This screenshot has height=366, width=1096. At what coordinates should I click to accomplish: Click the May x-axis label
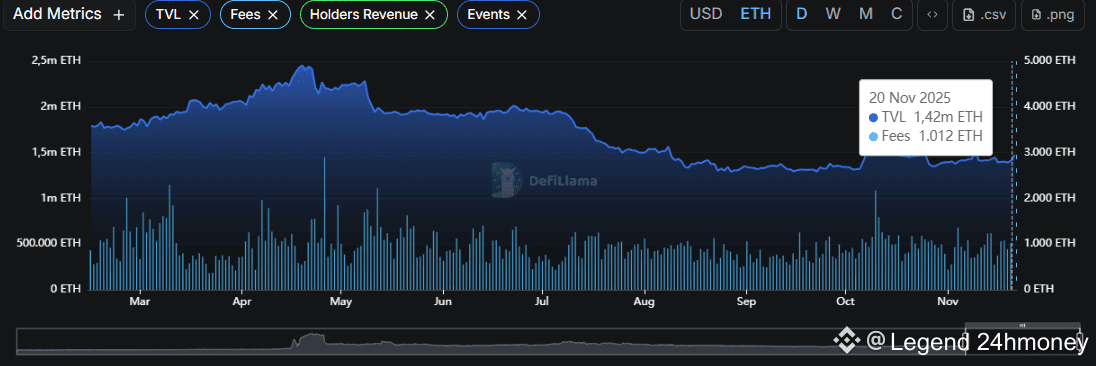point(340,302)
